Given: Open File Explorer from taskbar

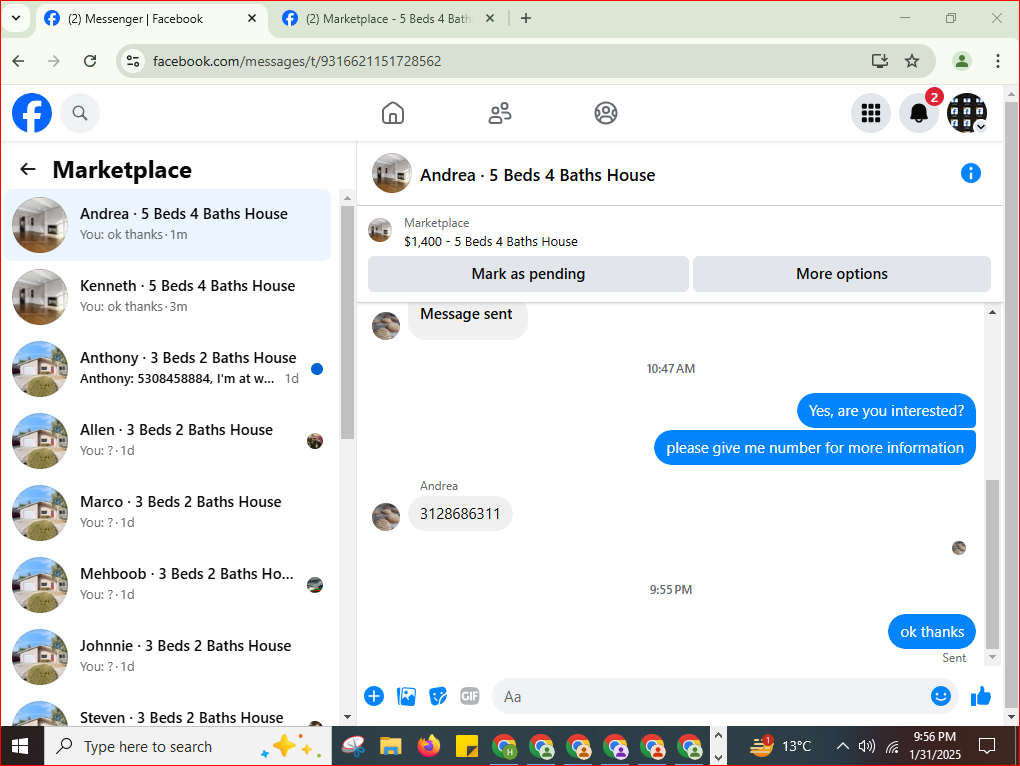Looking at the screenshot, I should [391, 746].
